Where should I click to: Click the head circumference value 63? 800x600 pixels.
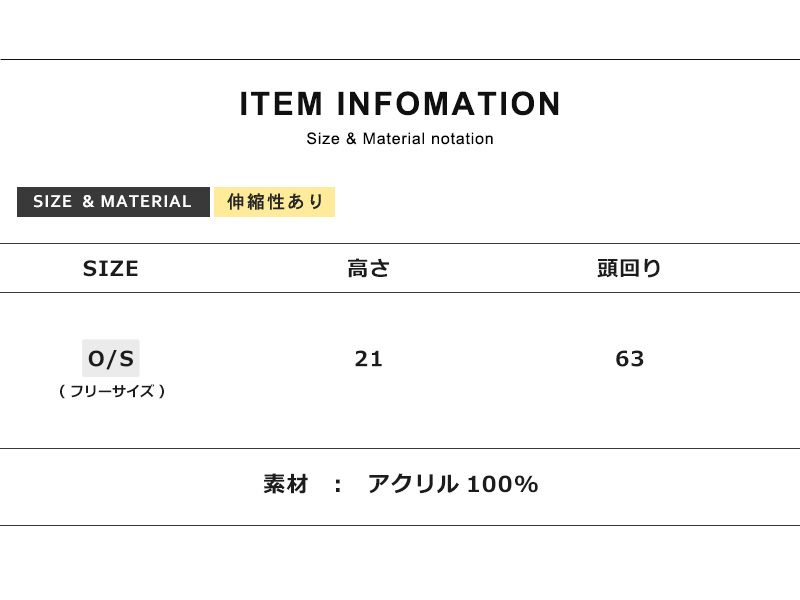point(630,359)
